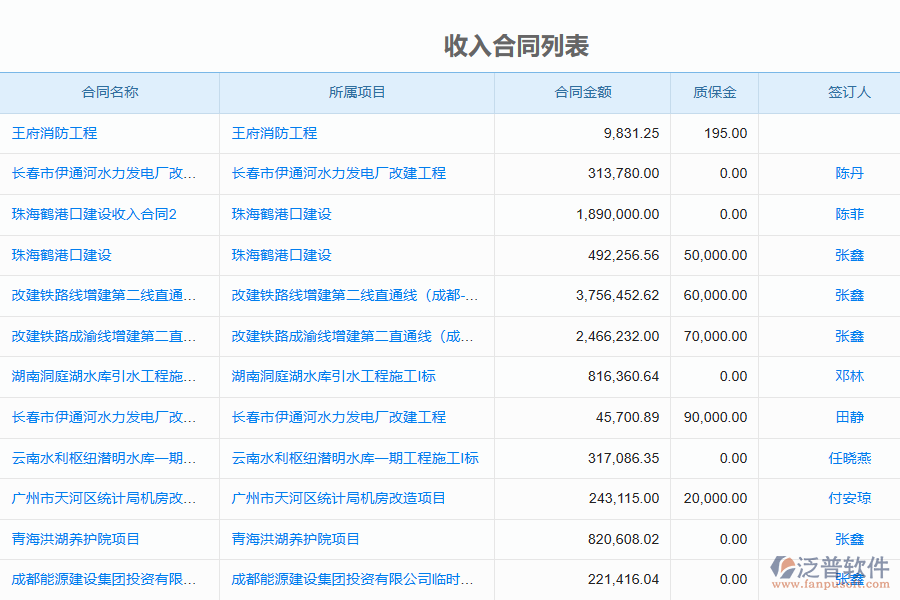Viewport: 900px width, 600px height.
Task: Open 青海洪湖养护院项目 in the contract name column
Action: tap(76, 539)
